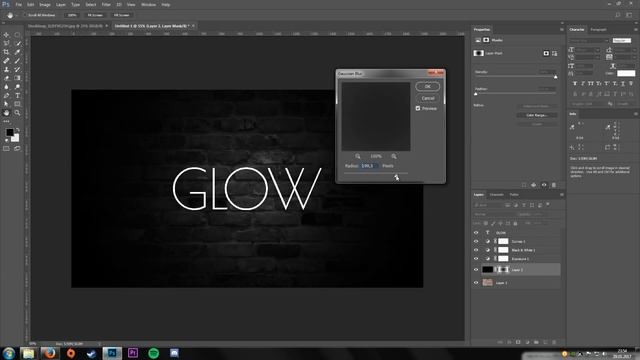This screenshot has height=360, width=640.
Task: Open the File menu
Action: coord(18,4)
